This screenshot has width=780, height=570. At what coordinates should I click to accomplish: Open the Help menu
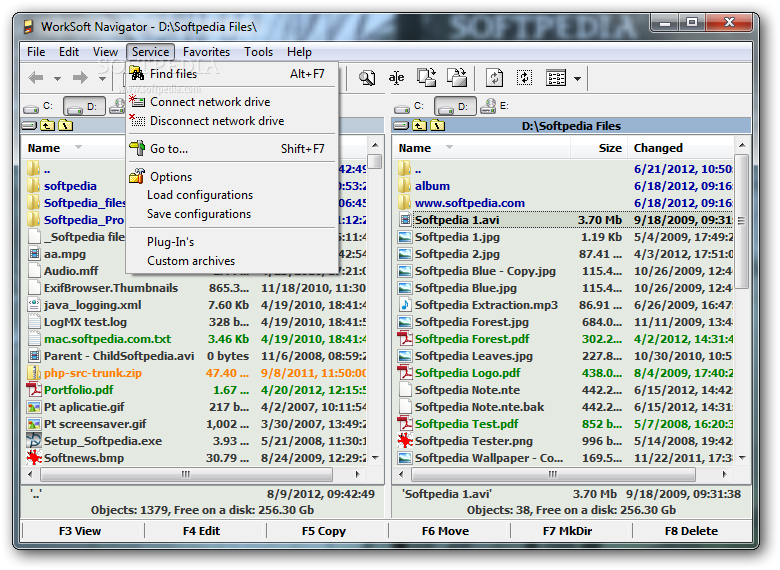pos(299,52)
